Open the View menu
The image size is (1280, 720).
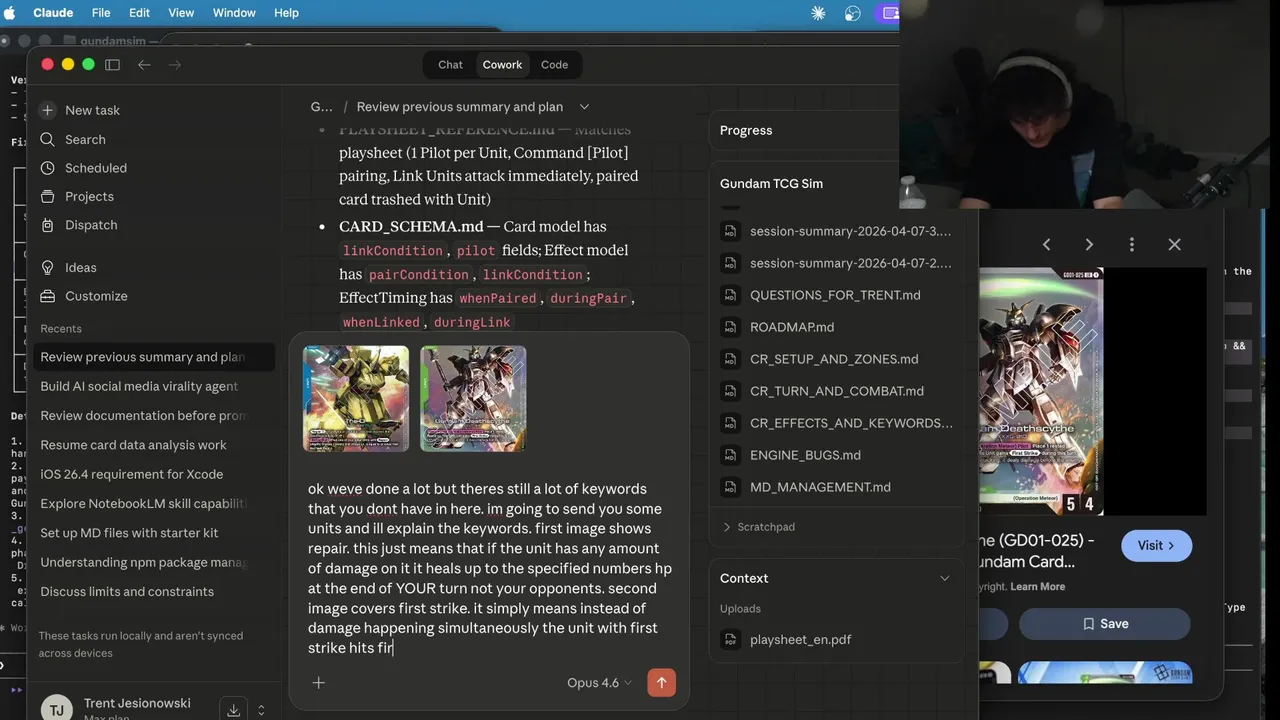point(181,13)
